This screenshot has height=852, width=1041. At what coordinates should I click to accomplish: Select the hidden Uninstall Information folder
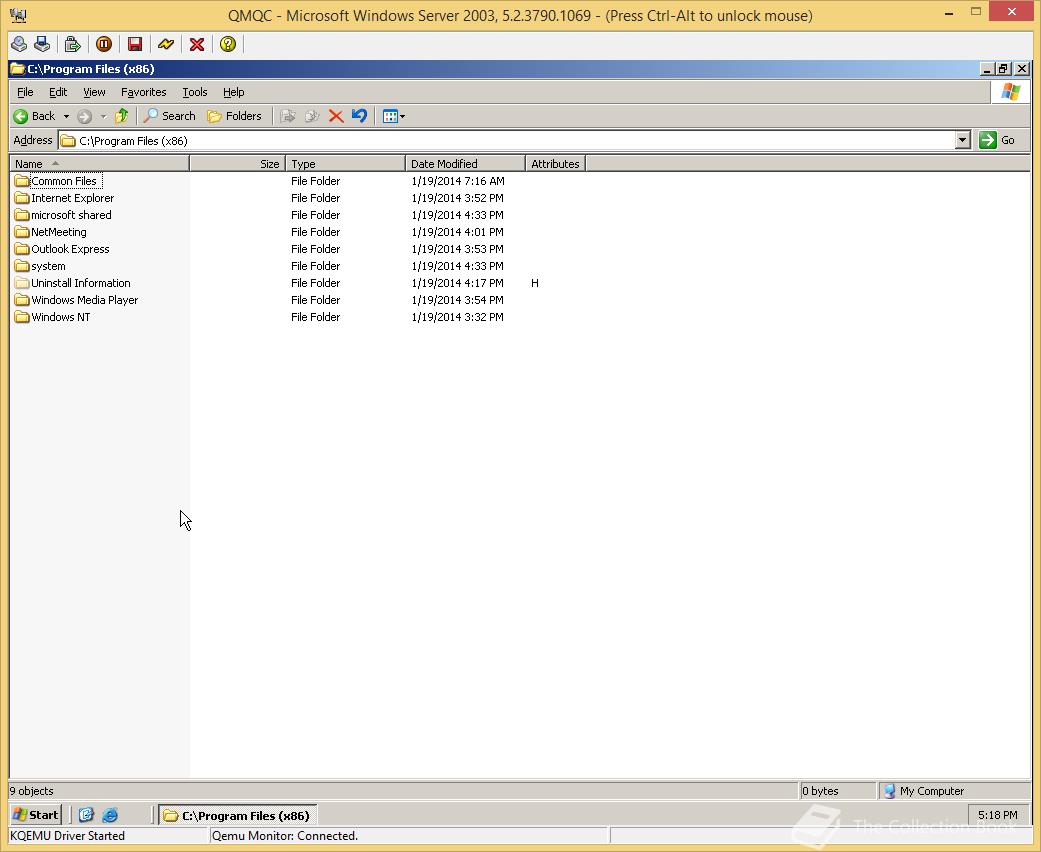click(x=72, y=283)
